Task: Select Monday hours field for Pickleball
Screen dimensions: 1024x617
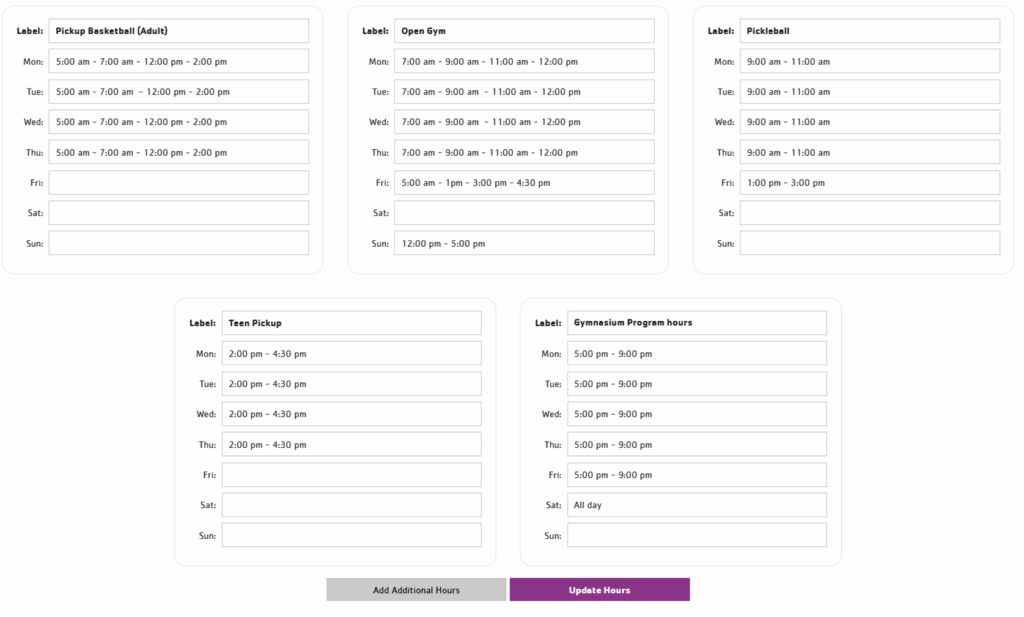Action: [870, 61]
